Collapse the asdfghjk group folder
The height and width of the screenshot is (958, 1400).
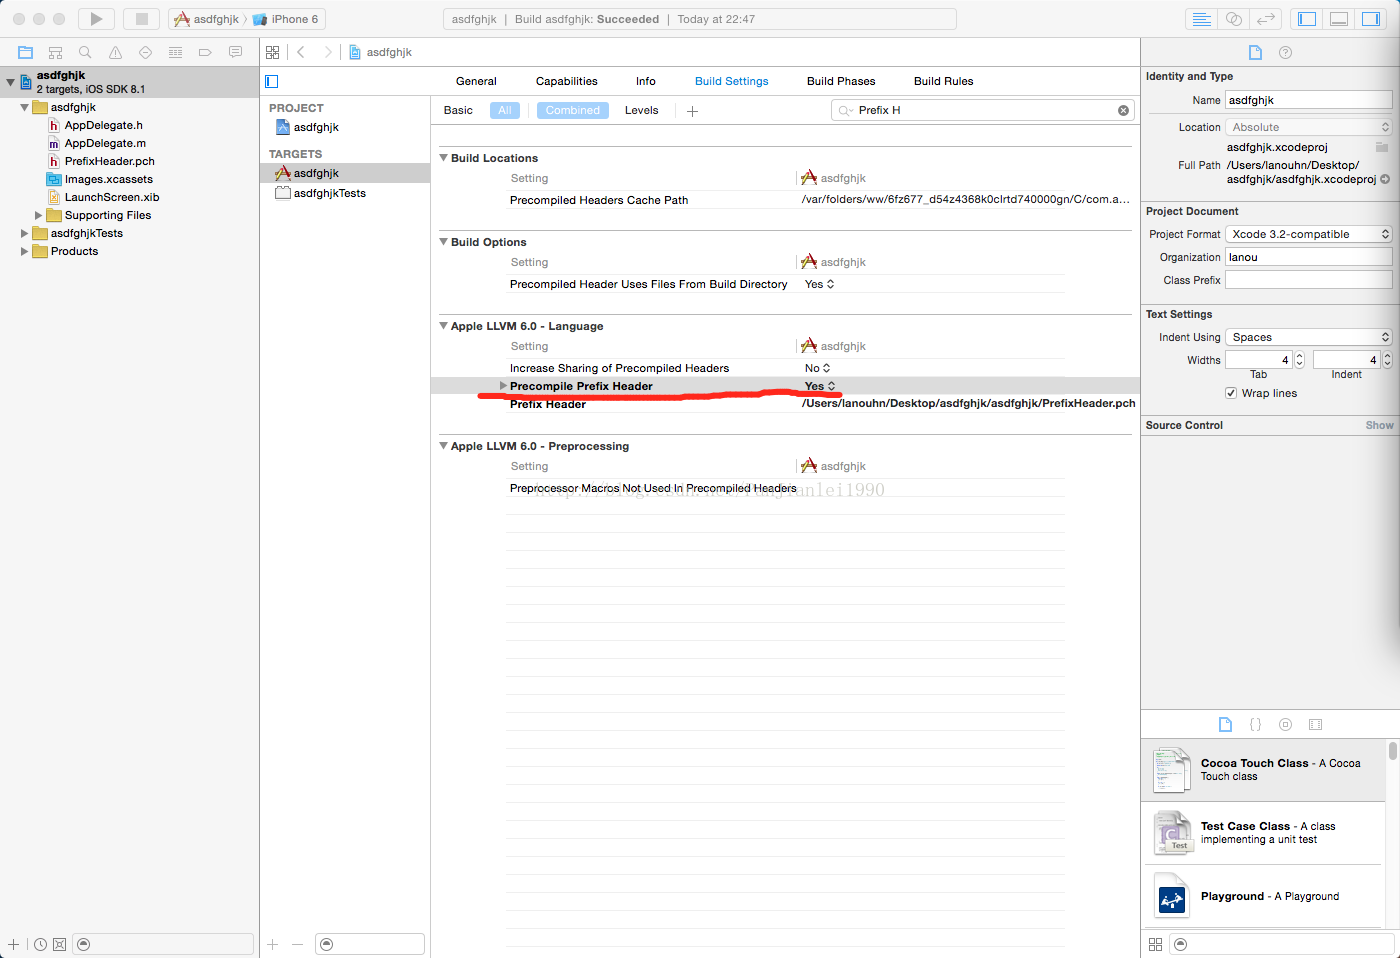click(x=25, y=107)
